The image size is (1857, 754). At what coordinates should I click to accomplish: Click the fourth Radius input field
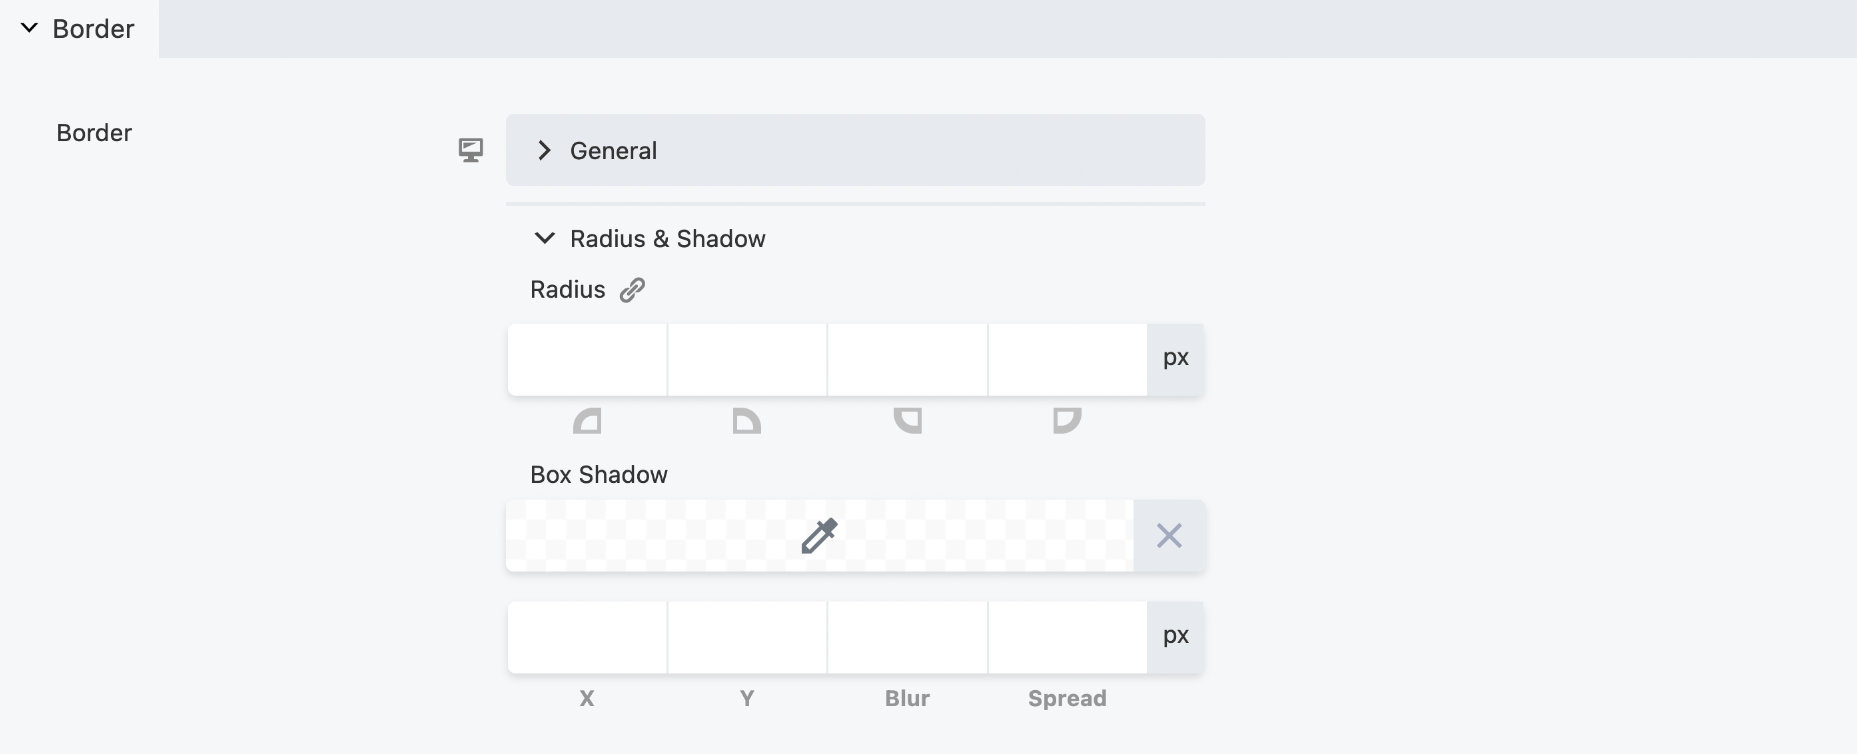tap(1067, 359)
